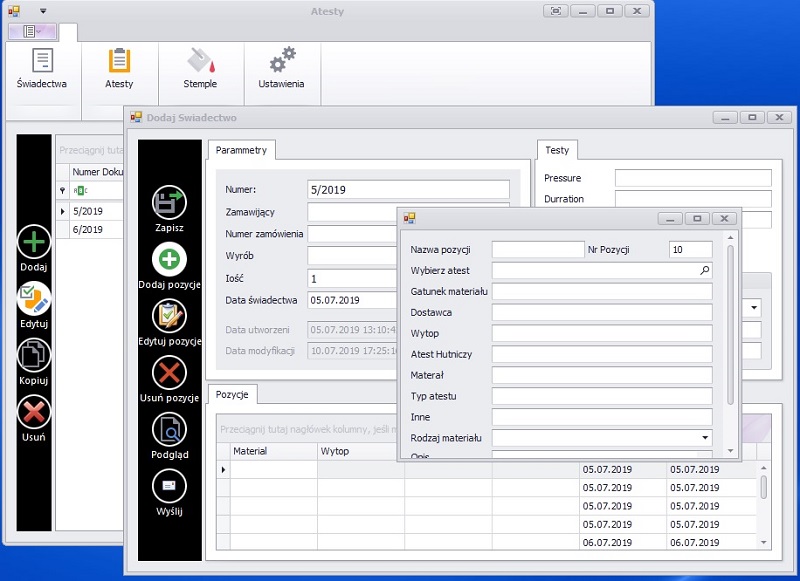Click the Edytuj pozycje icon
The image size is (800, 581).
click(169, 316)
